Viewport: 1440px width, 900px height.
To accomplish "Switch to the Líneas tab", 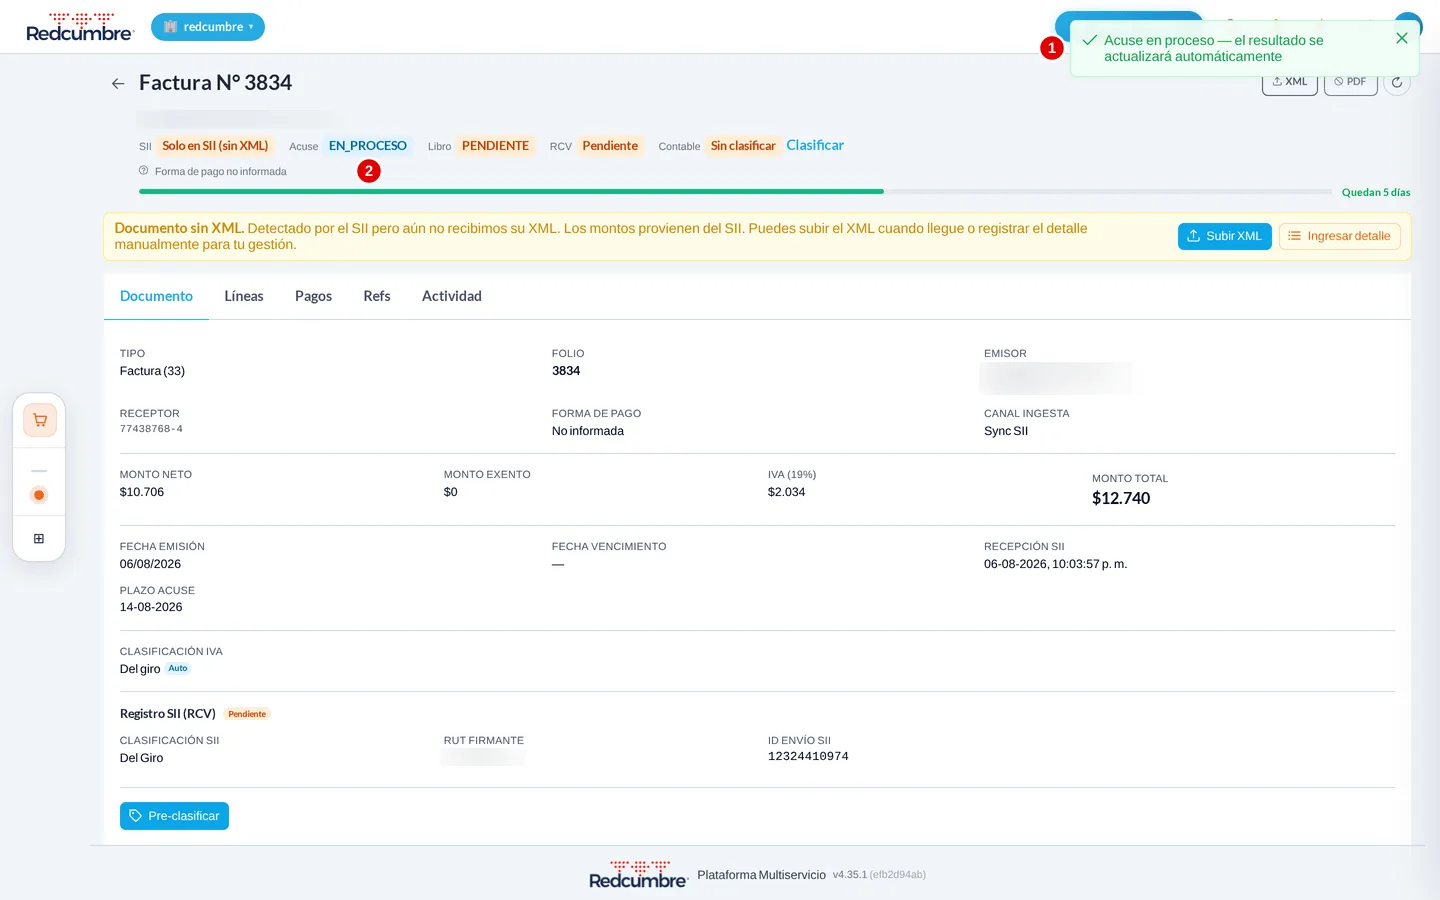I will tap(244, 296).
